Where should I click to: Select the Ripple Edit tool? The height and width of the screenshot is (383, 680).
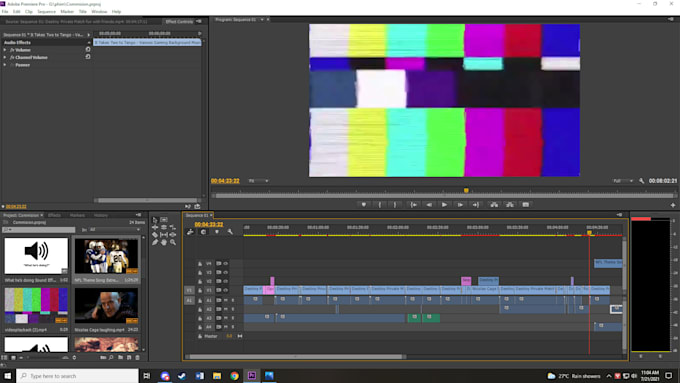pyautogui.click(x=155, y=227)
